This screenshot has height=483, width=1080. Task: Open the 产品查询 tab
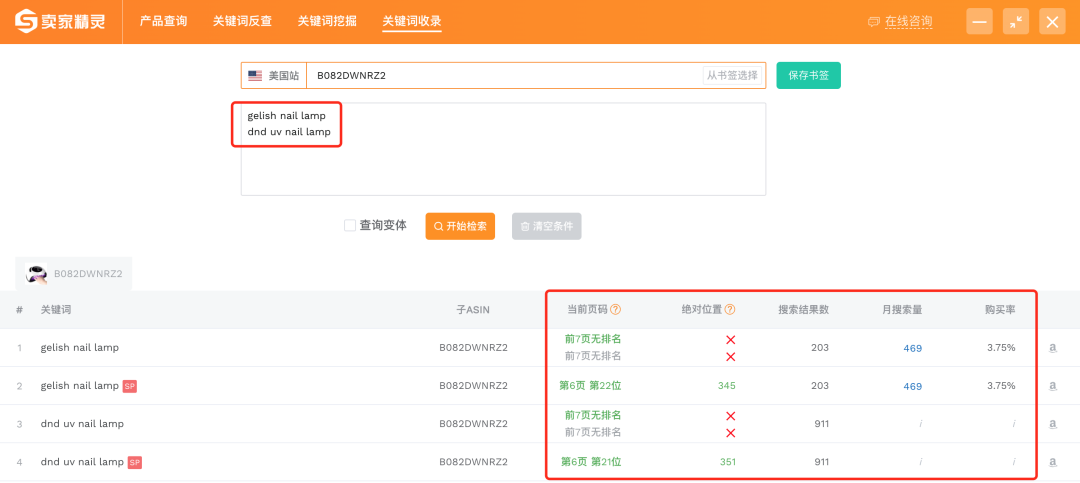point(163,21)
